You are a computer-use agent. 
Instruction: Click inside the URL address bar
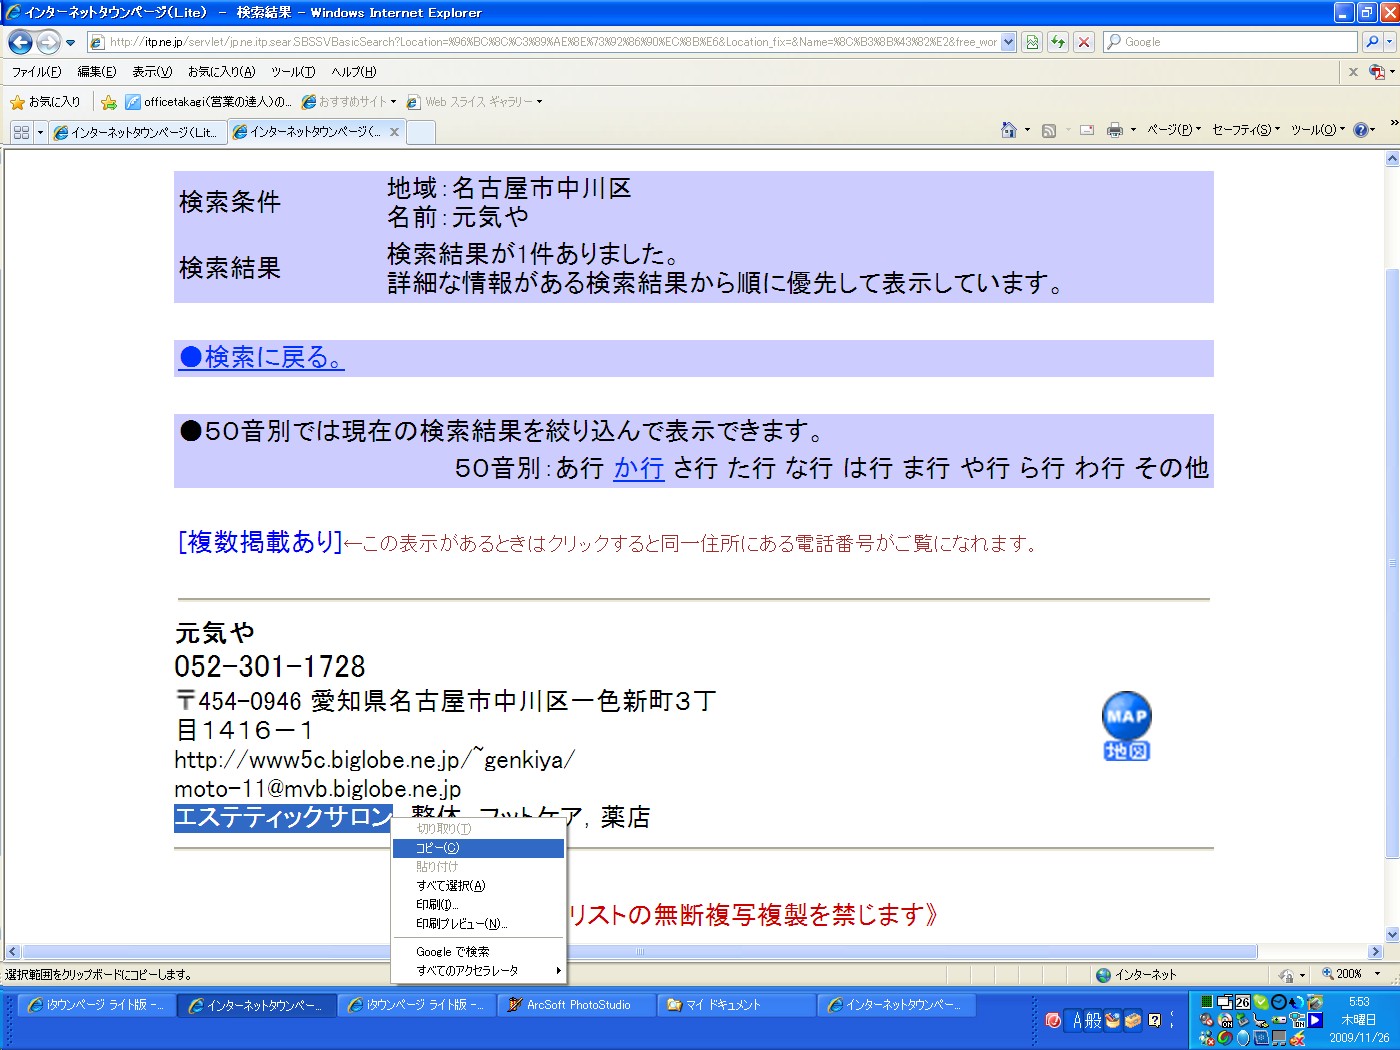[x=551, y=42]
